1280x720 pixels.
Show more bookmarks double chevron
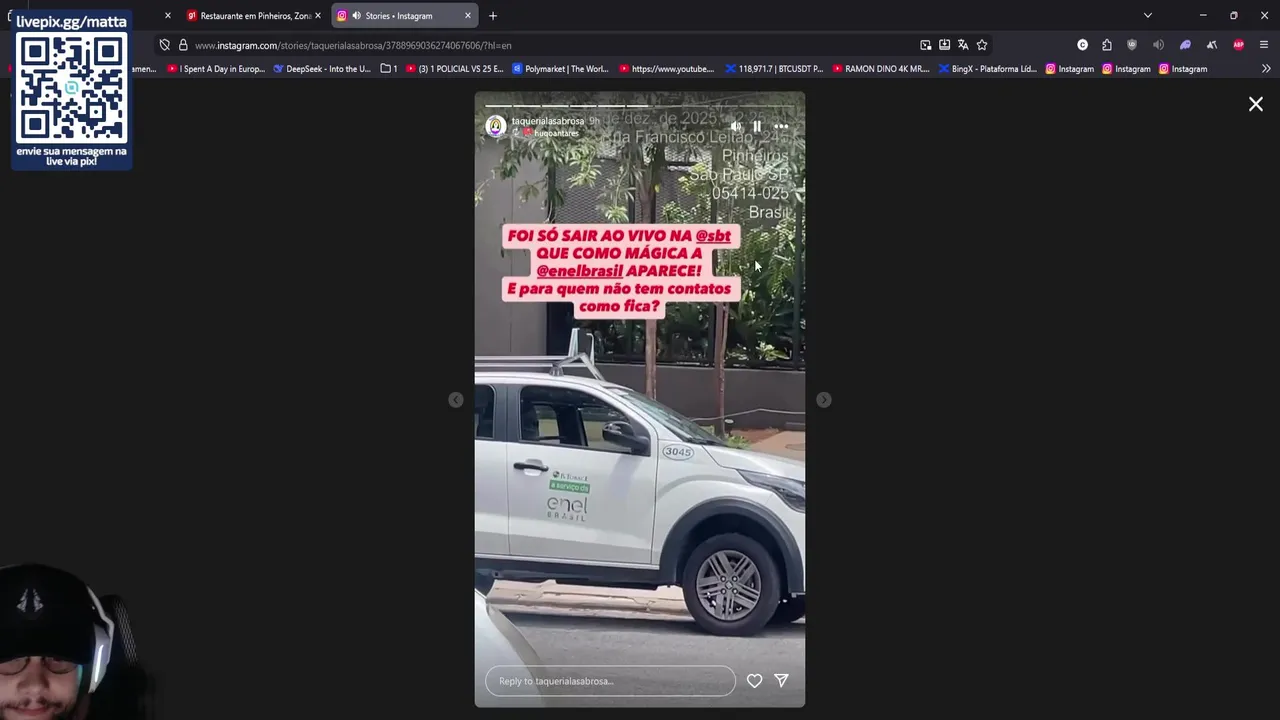[x=1266, y=69]
